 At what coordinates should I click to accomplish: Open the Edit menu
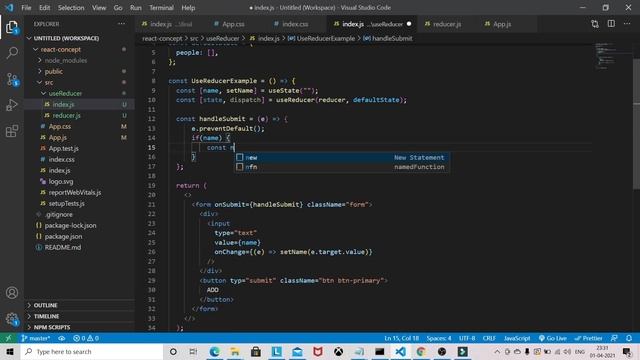click(44, 7)
